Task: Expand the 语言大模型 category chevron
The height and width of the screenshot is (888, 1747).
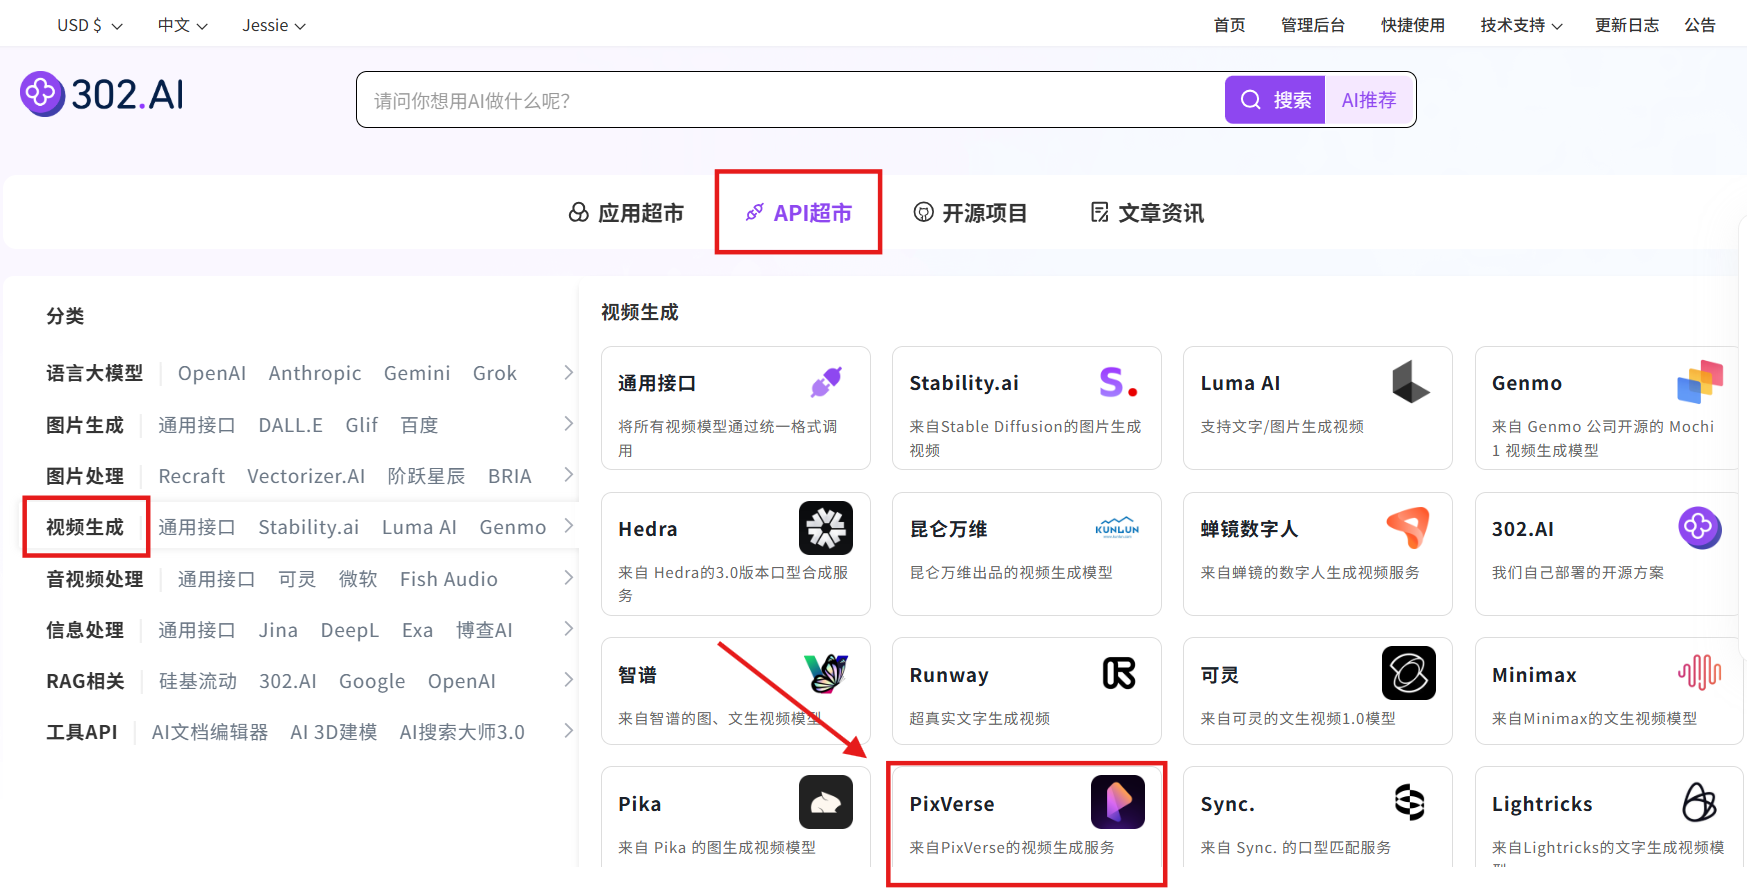Action: (568, 372)
